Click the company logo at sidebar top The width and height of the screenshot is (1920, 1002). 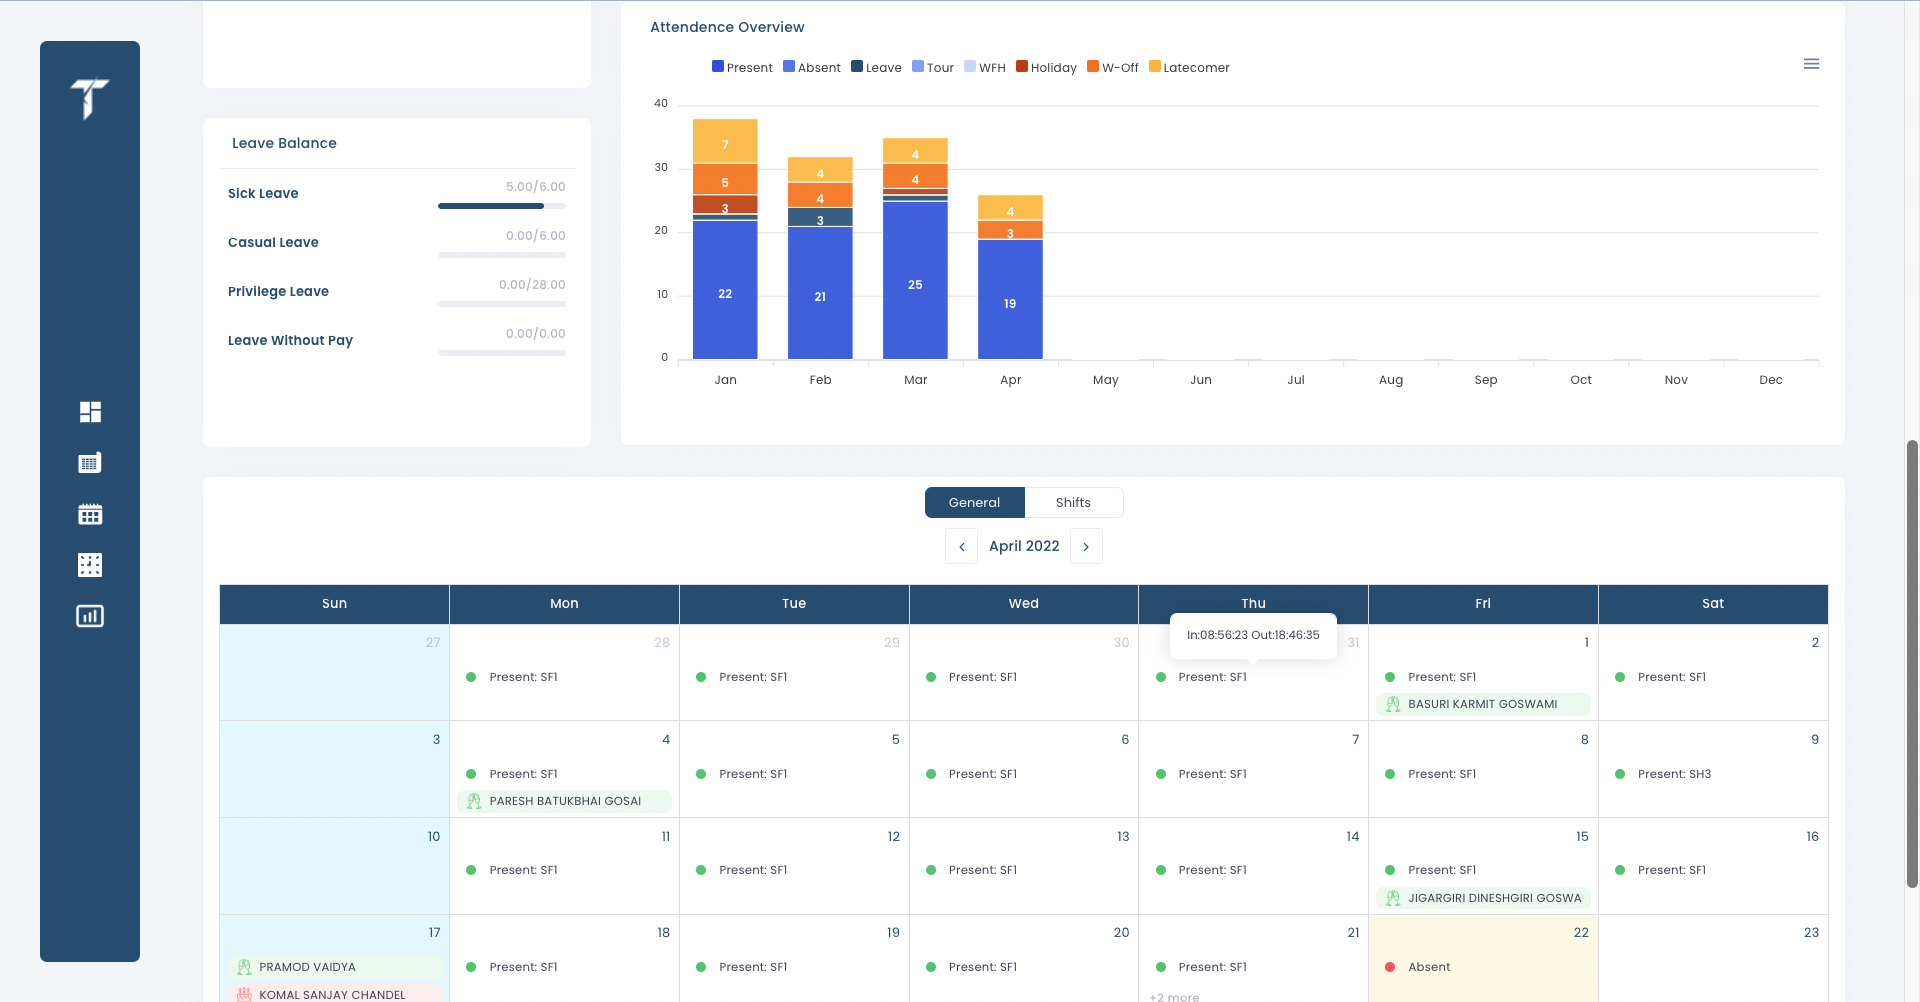[90, 100]
